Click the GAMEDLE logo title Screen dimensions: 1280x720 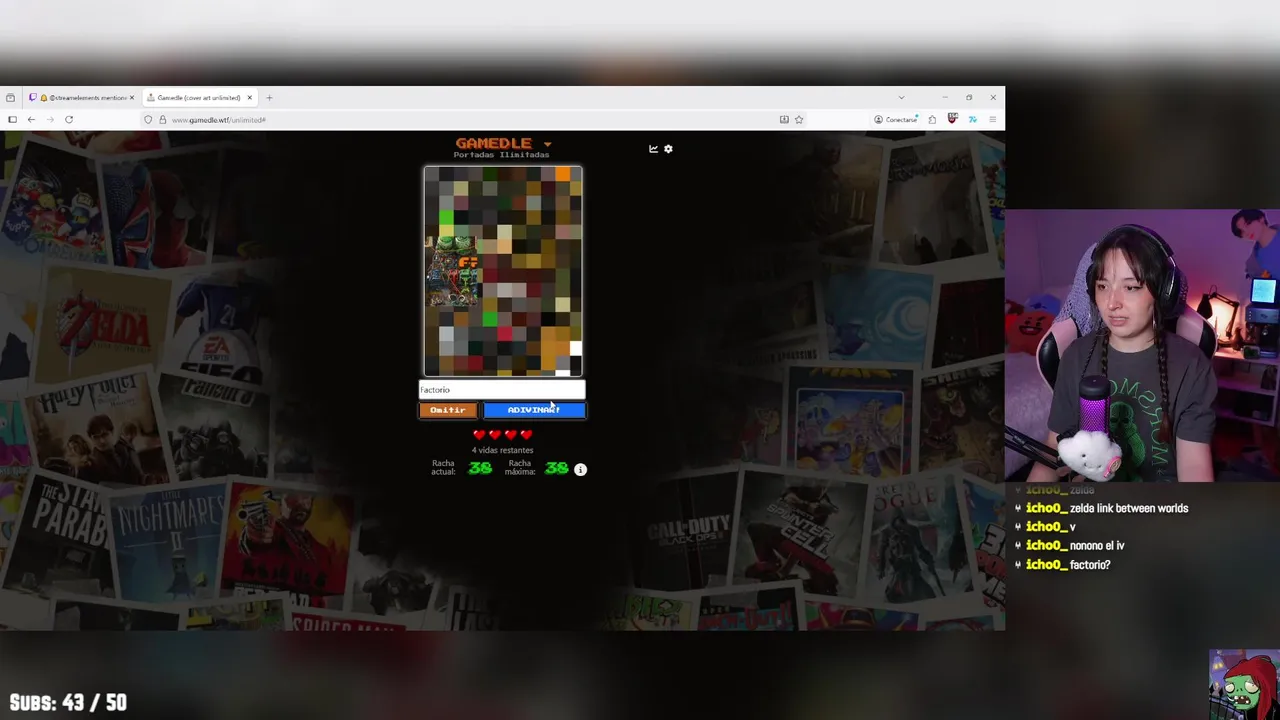494,143
